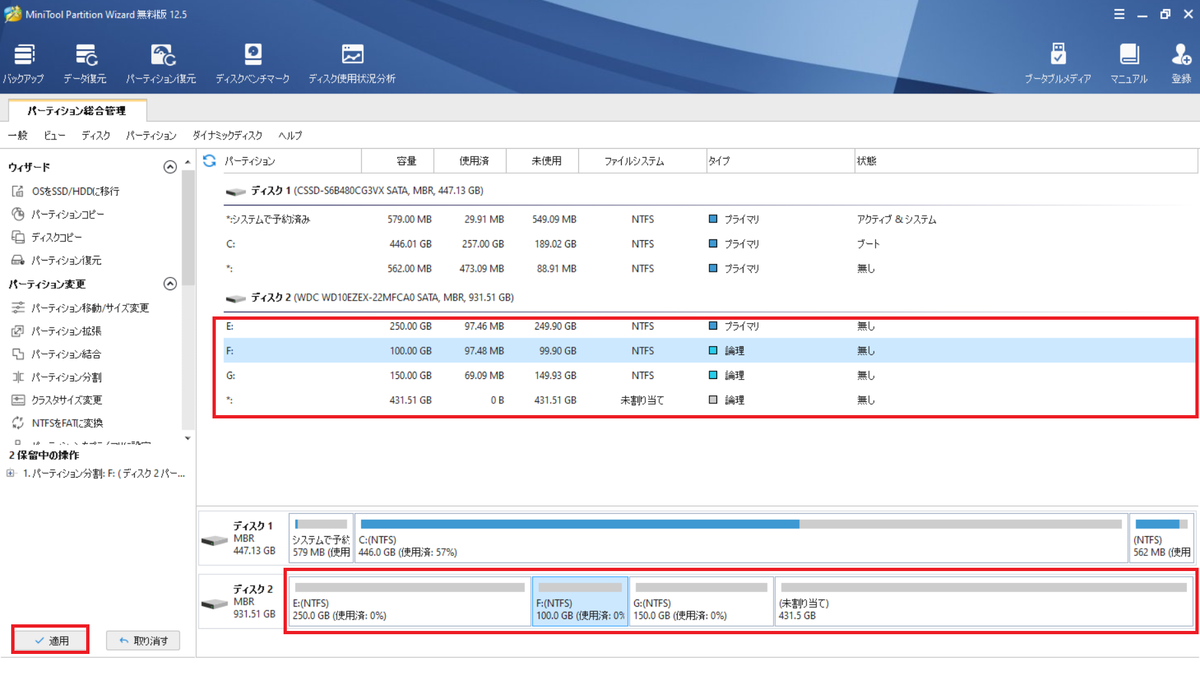1200x675 pixels.
Task: Click the ブート status cell
Action: [x=869, y=244]
